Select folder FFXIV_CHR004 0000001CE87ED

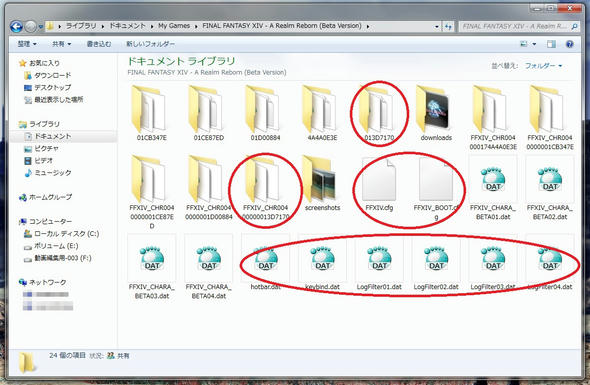coord(152,192)
